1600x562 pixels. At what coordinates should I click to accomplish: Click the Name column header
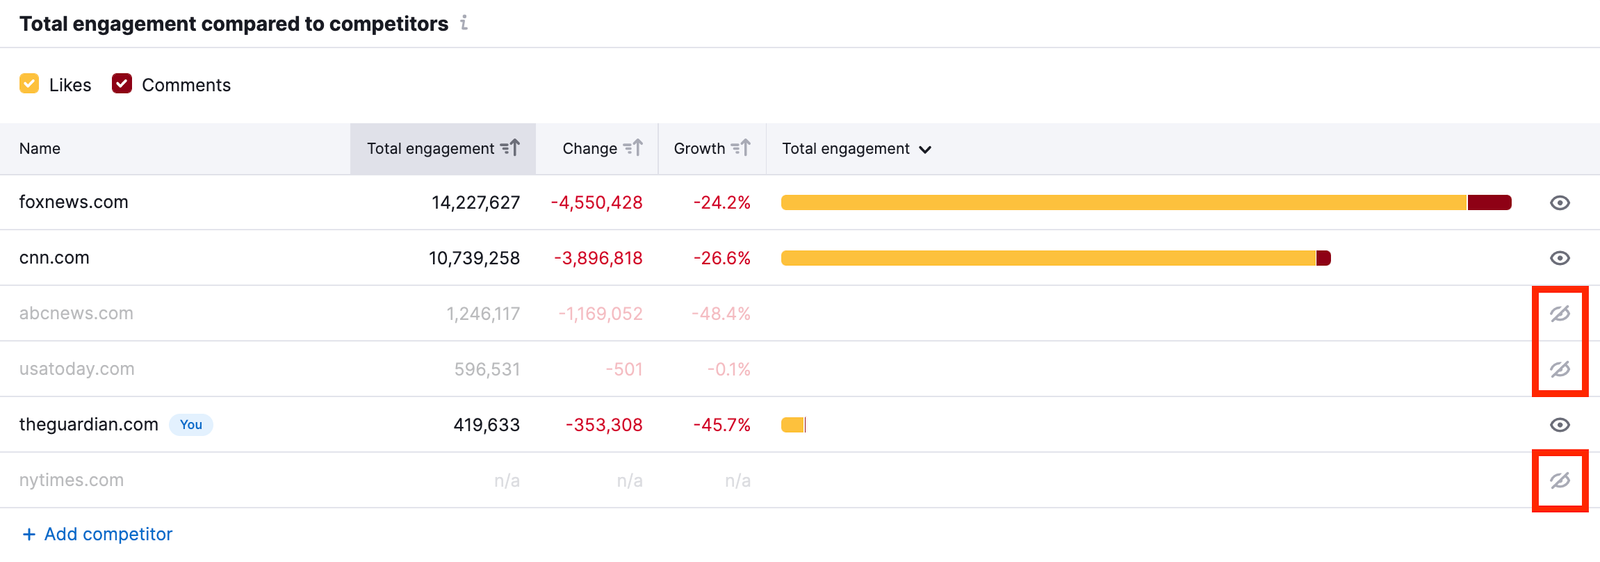(x=40, y=149)
